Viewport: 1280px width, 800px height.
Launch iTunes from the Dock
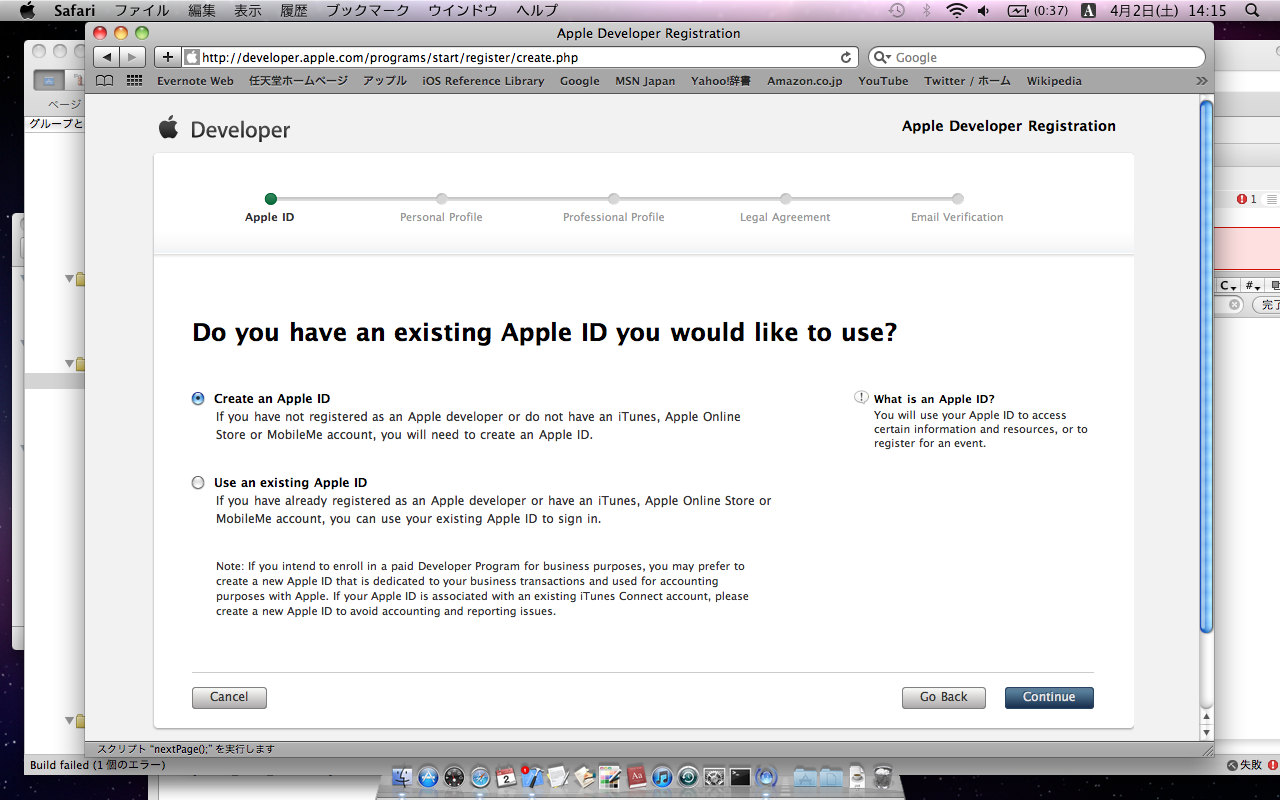(662, 777)
